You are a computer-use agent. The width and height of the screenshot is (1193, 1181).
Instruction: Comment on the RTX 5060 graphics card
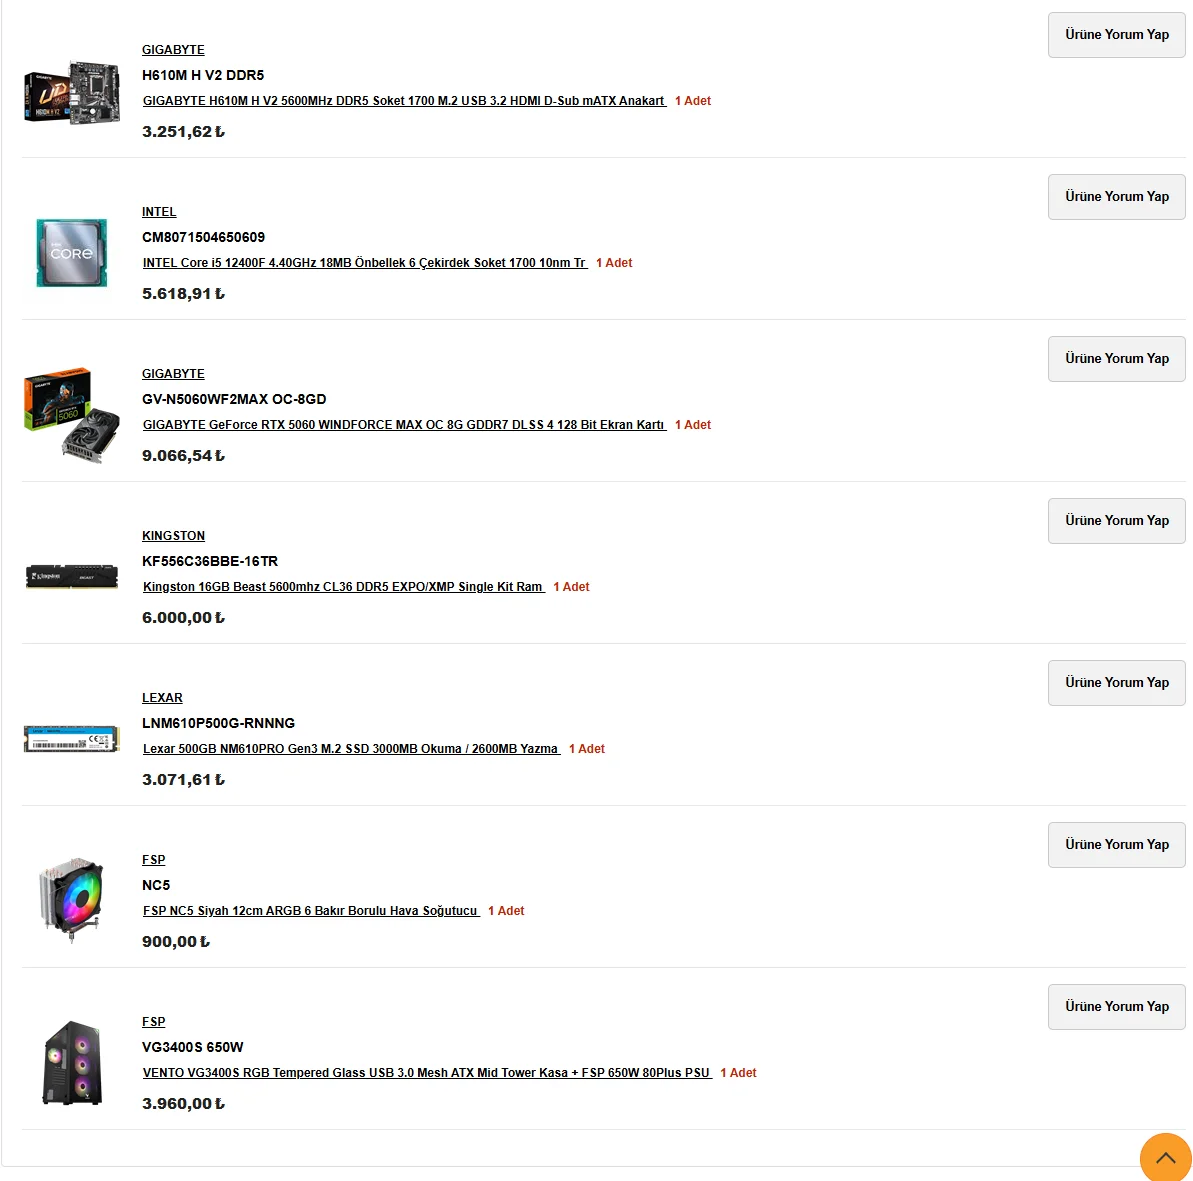tap(1116, 359)
